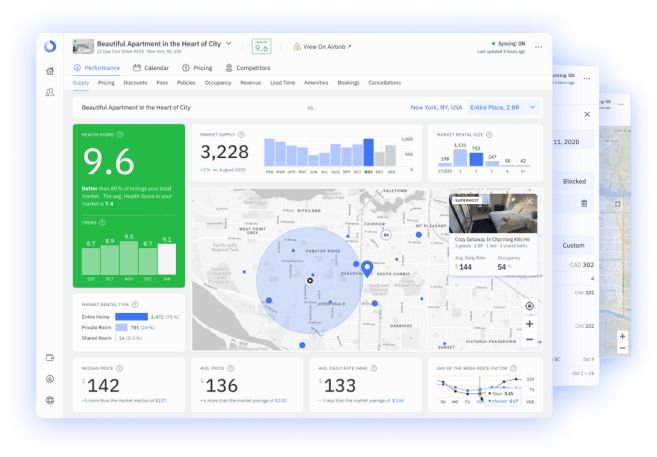Click the $144 market average link
Viewport: 657px width, 457px height.
(x=398, y=401)
